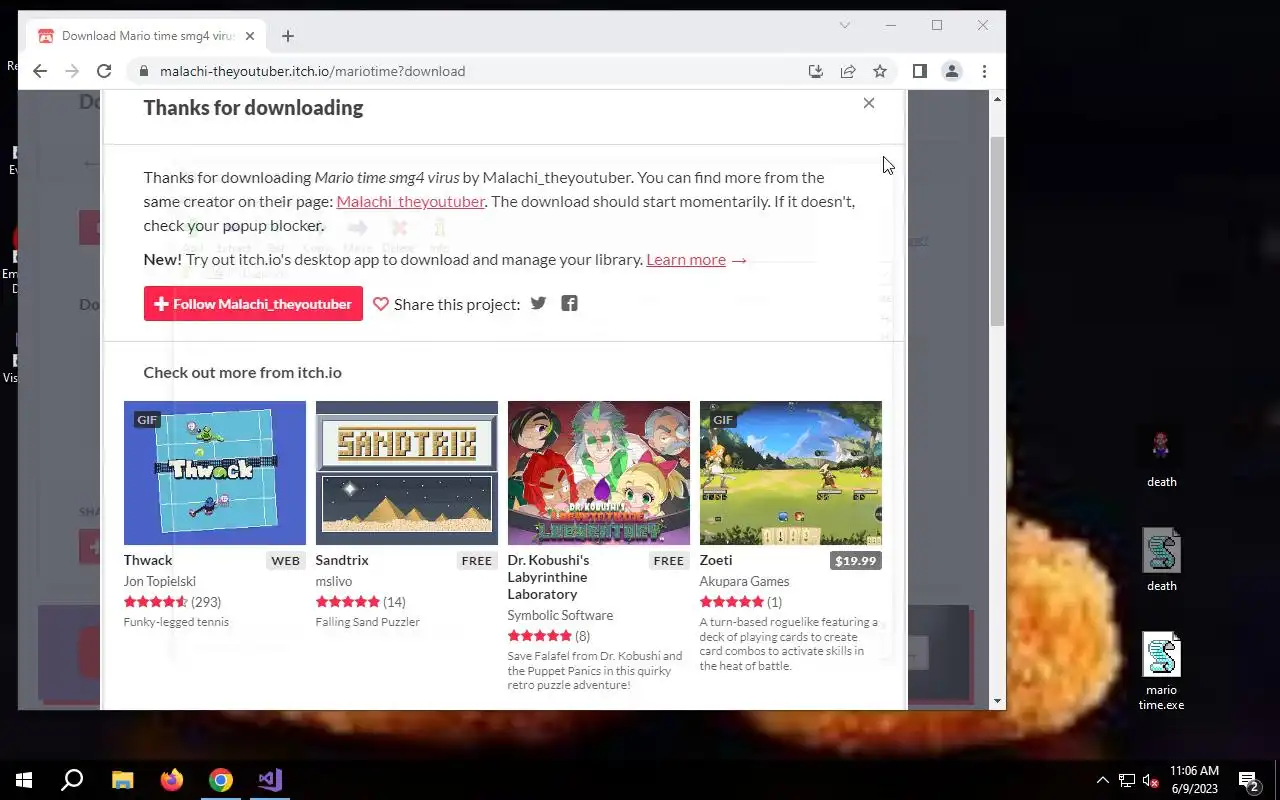Switch to Chrome in the taskbar
The image size is (1280, 800).
221,780
